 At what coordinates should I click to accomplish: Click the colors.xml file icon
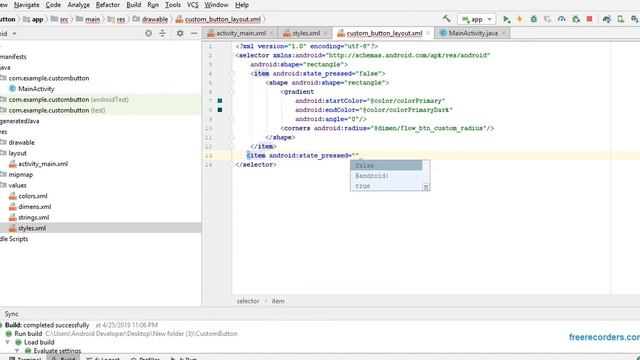tap(13, 196)
